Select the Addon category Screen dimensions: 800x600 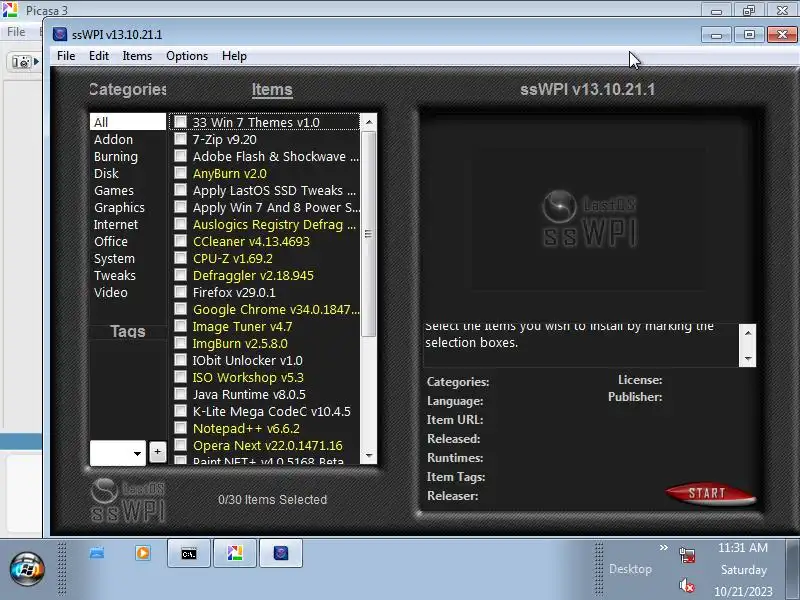(x=128, y=139)
